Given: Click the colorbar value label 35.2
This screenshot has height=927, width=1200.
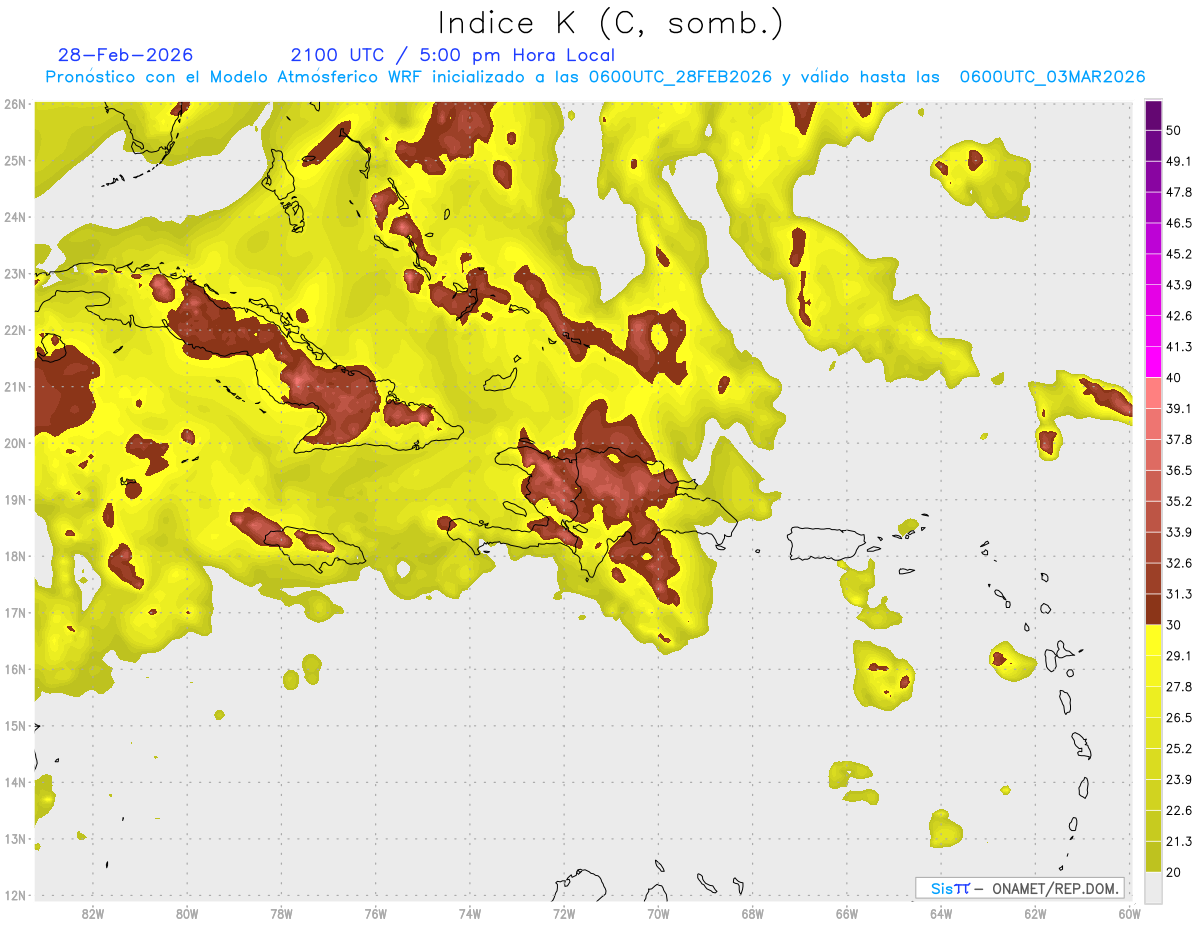Looking at the screenshot, I should tap(1178, 501).
